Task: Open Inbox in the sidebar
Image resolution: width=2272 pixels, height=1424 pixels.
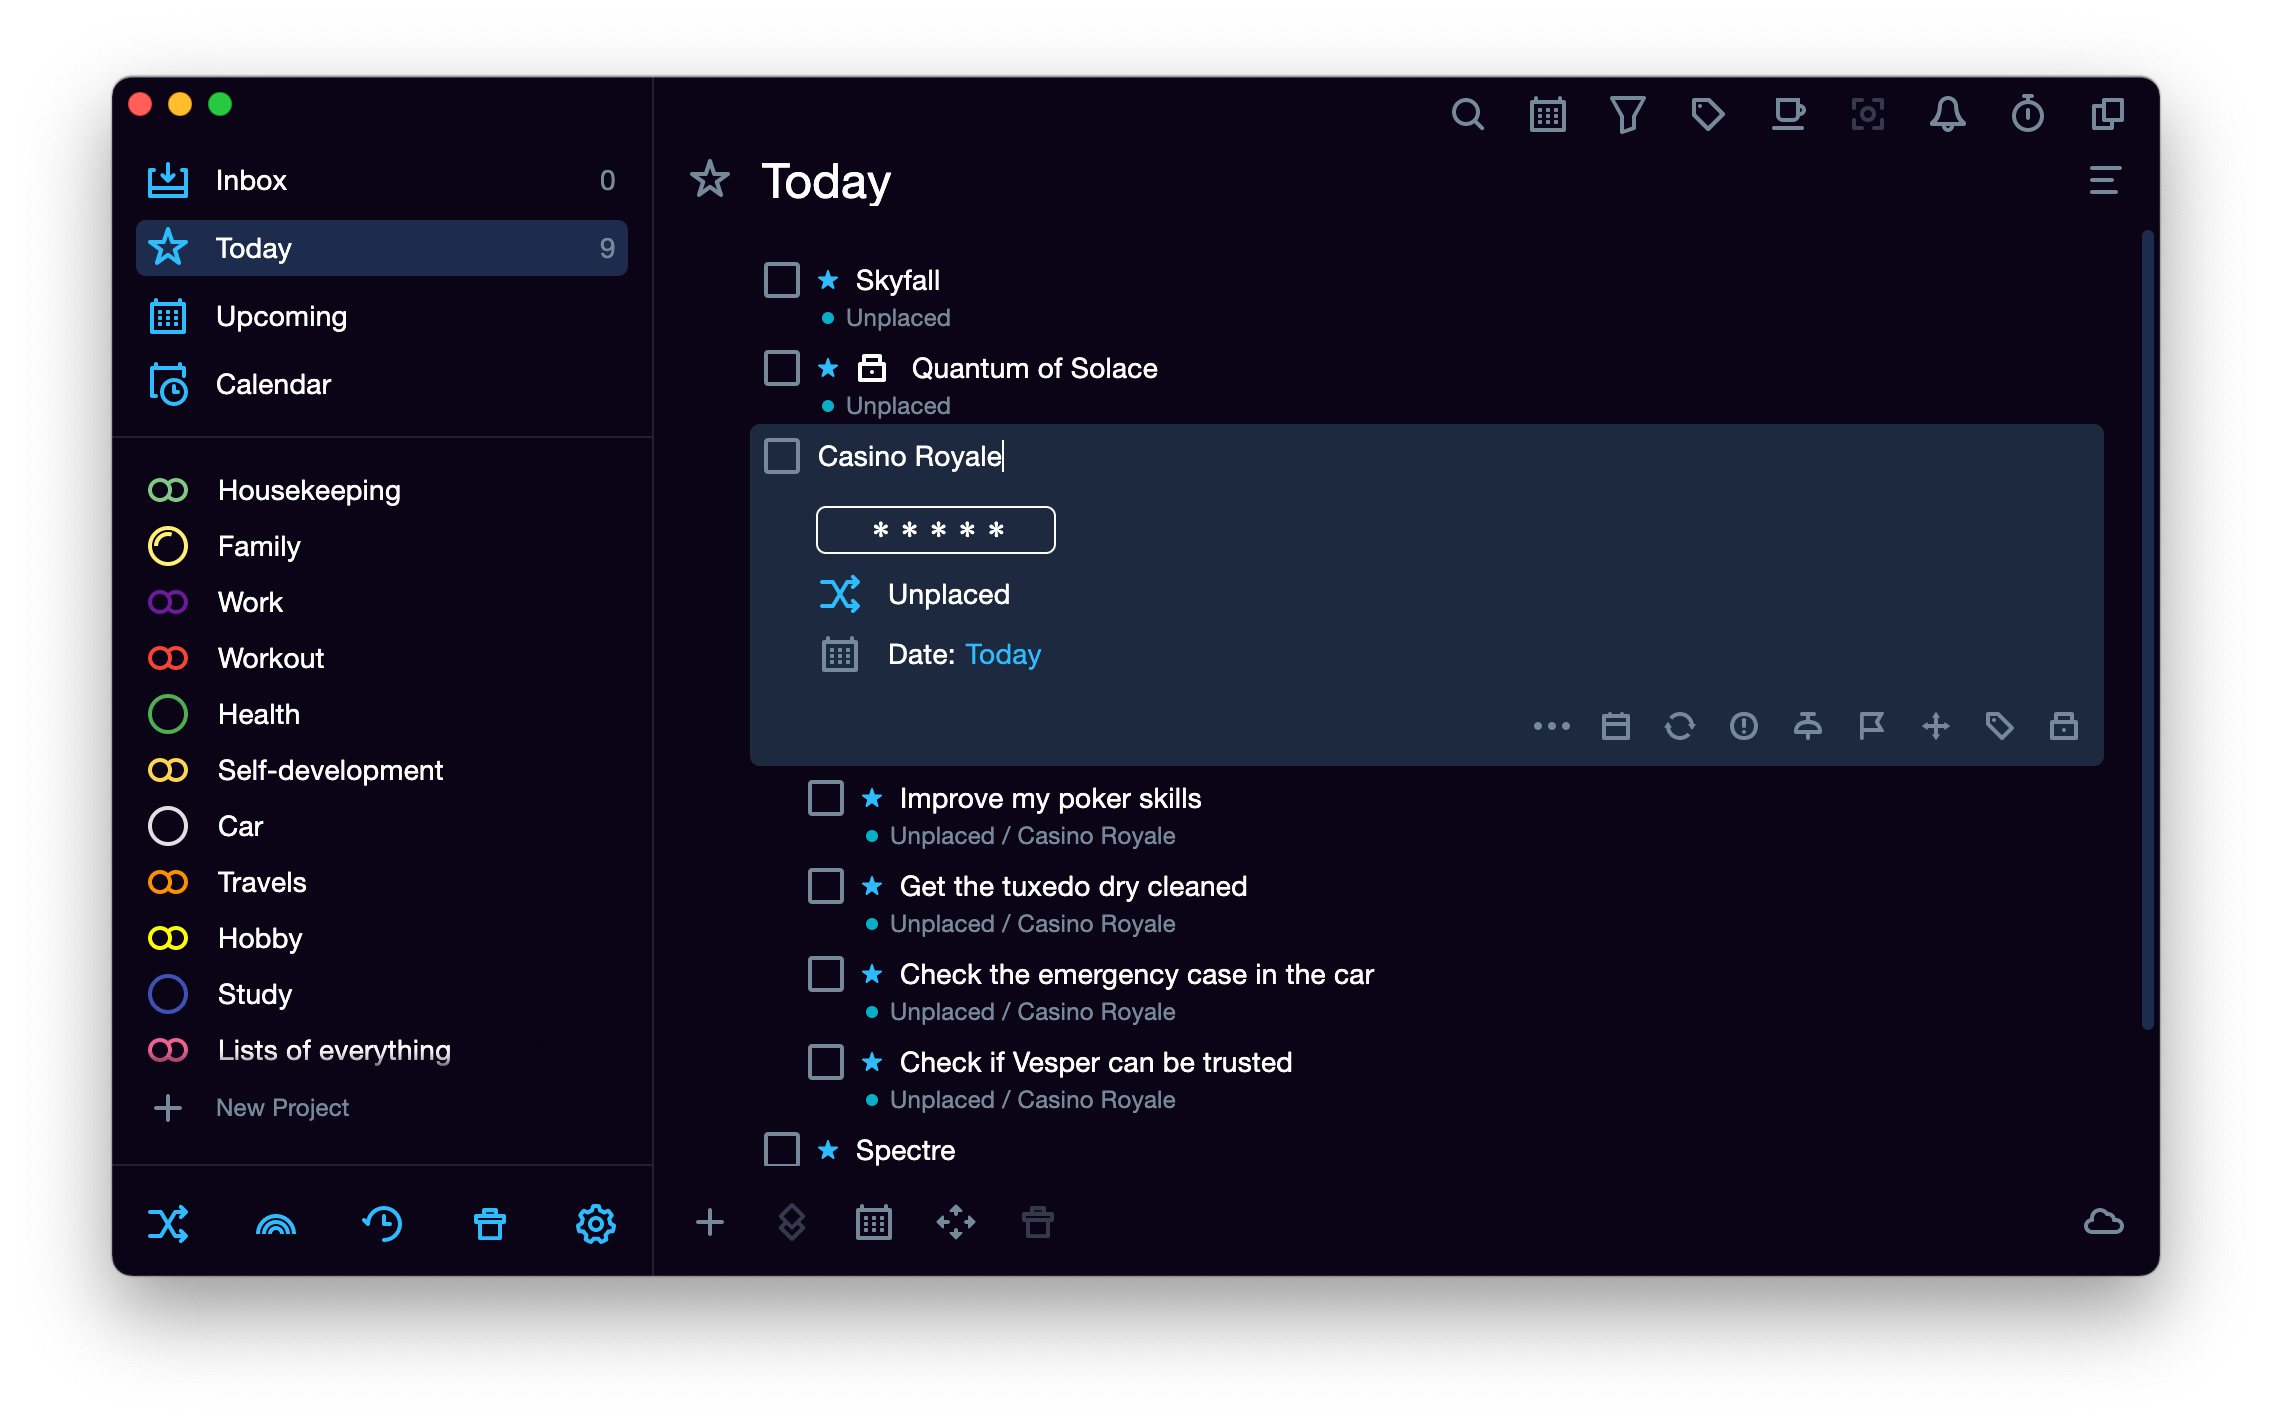Action: pos(382,180)
